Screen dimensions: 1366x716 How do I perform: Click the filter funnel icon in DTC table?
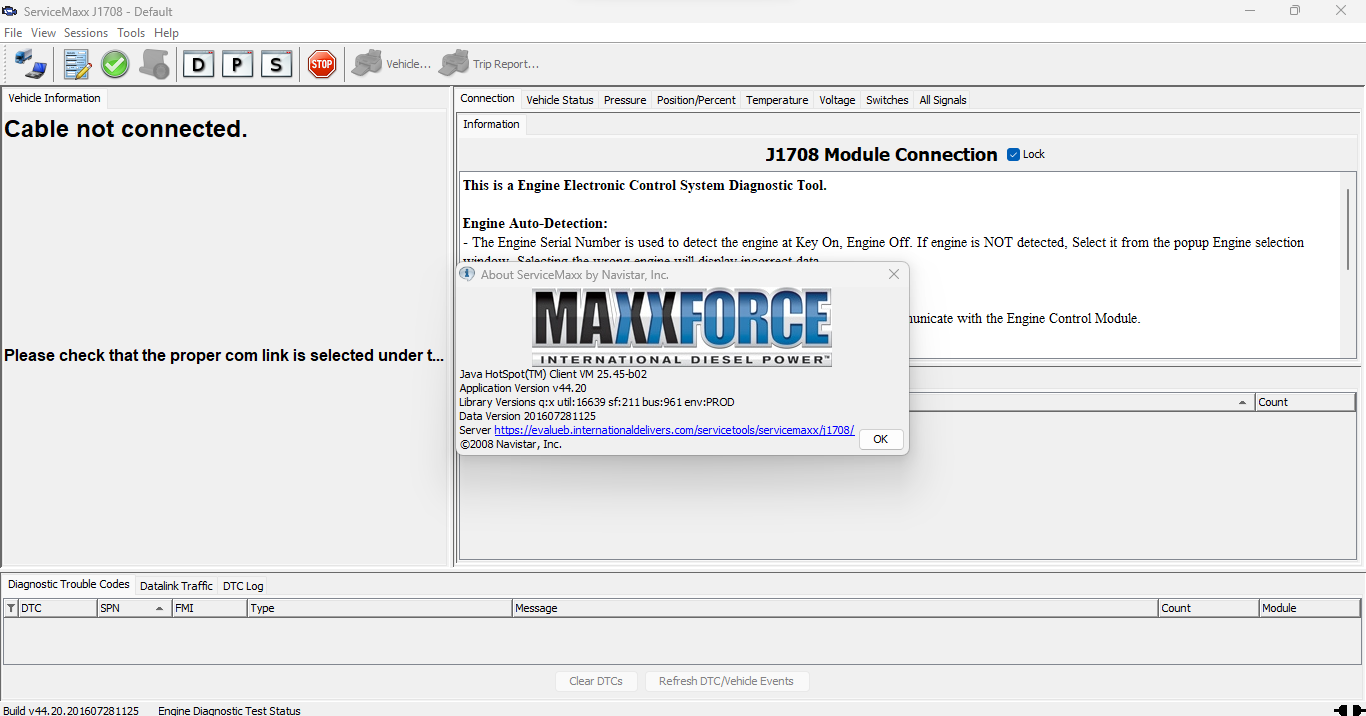[x=11, y=608]
